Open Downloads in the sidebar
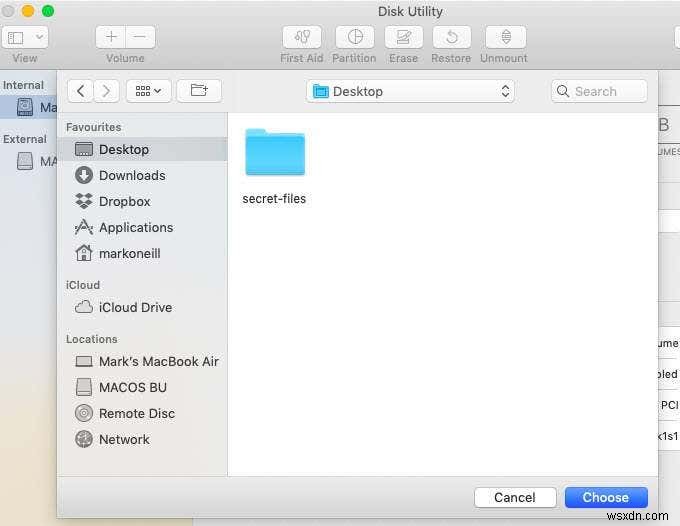680x526 pixels. point(142,176)
